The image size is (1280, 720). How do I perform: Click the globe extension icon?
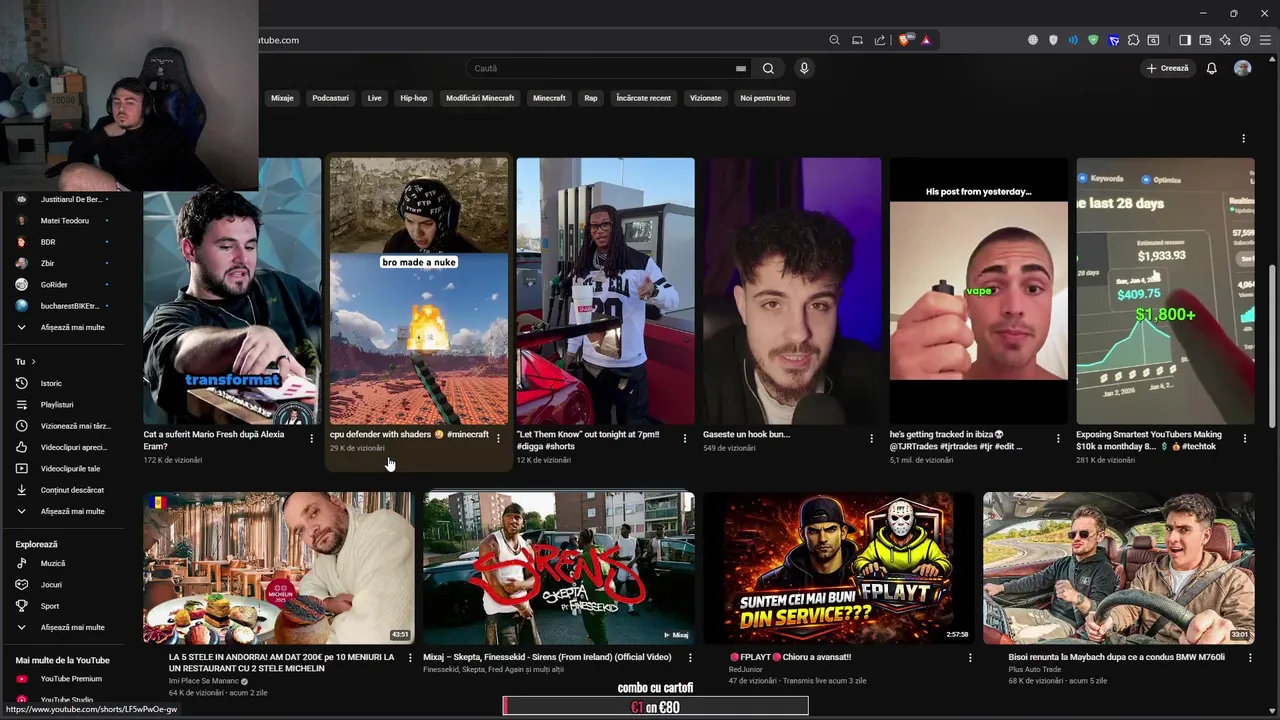[1033, 40]
